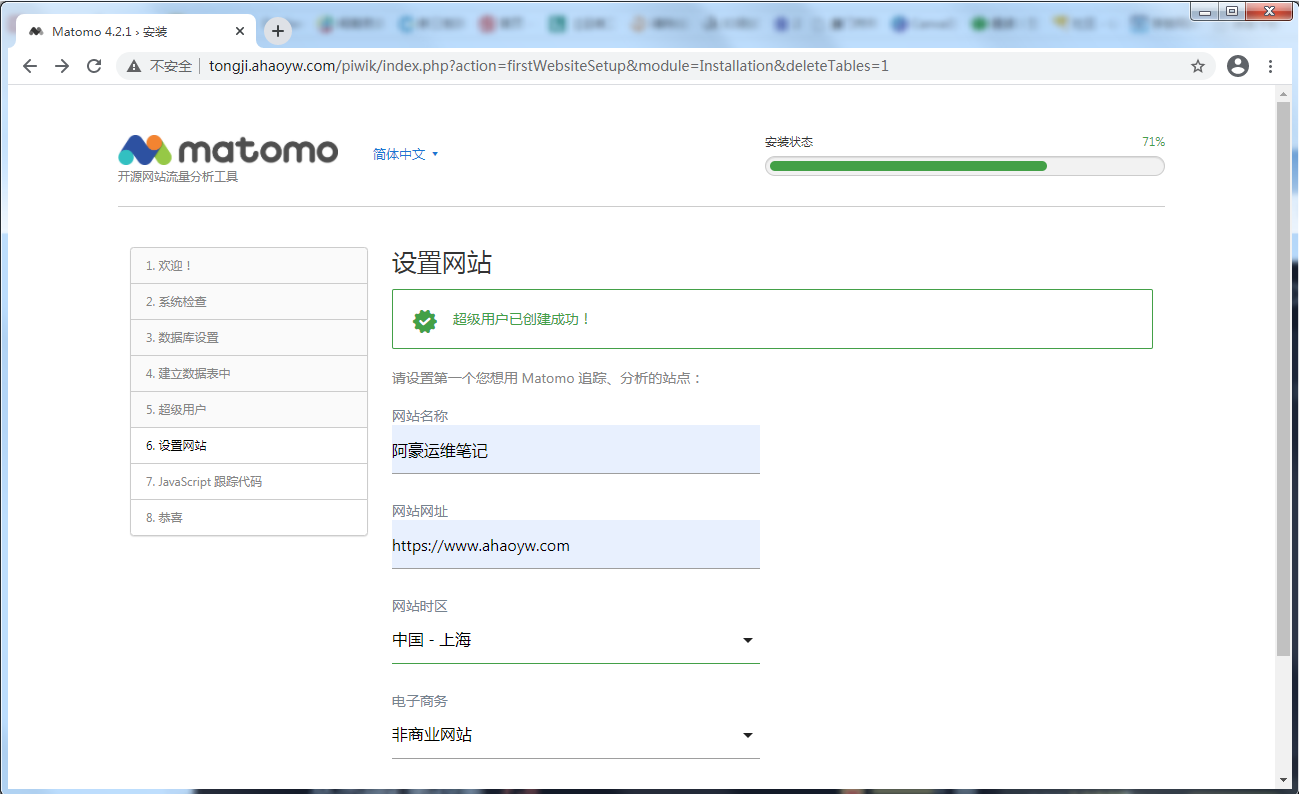Click the green success checkmark badge
The height and width of the screenshot is (794, 1299).
pos(425,320)
